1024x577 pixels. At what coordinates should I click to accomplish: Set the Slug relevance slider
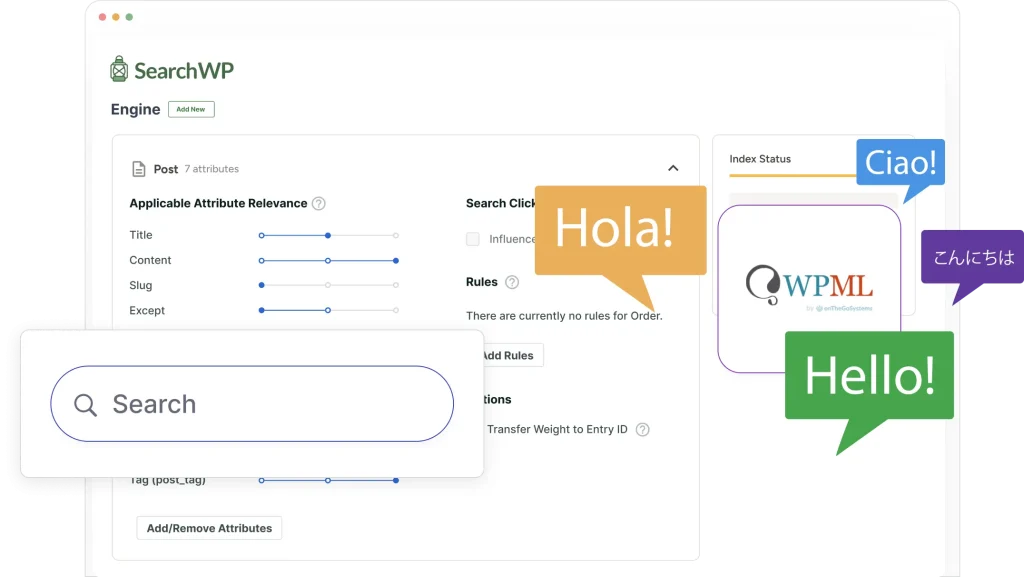click(328, 285)
